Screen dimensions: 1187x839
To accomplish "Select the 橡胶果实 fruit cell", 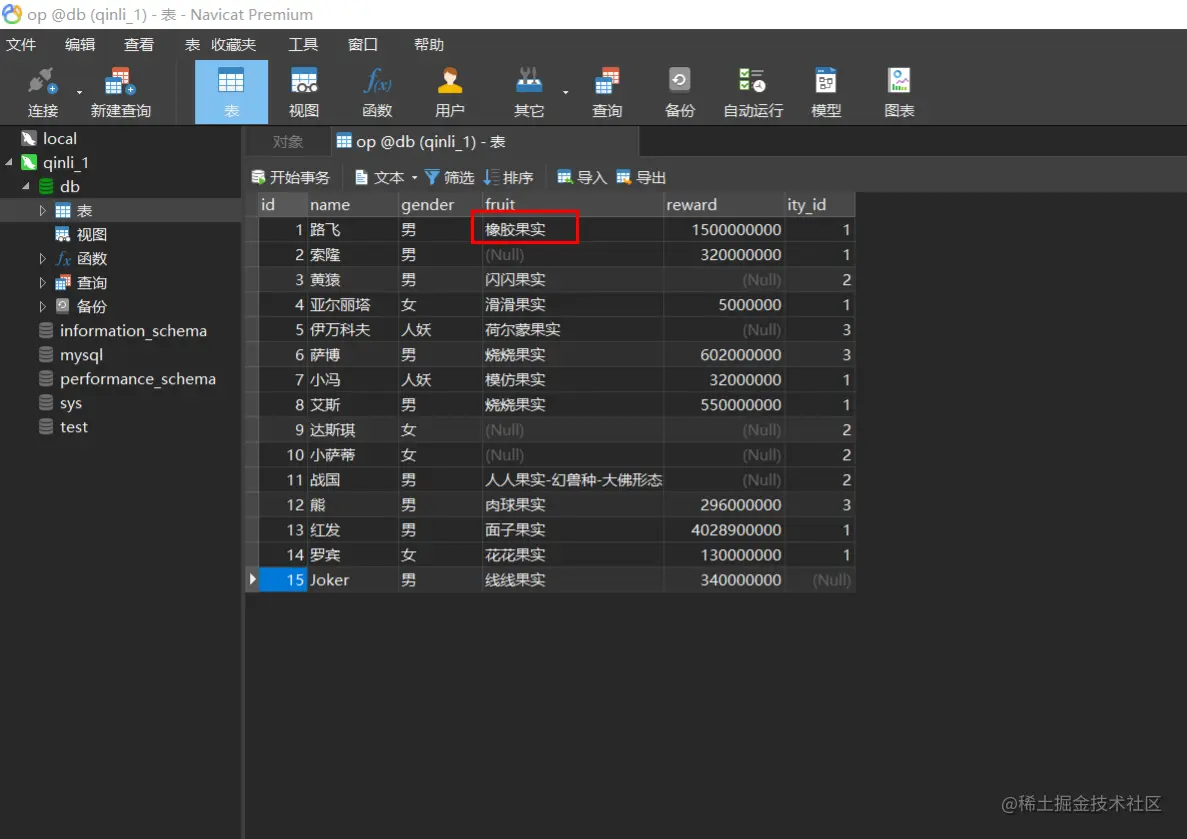I will [x=573, y=229].
